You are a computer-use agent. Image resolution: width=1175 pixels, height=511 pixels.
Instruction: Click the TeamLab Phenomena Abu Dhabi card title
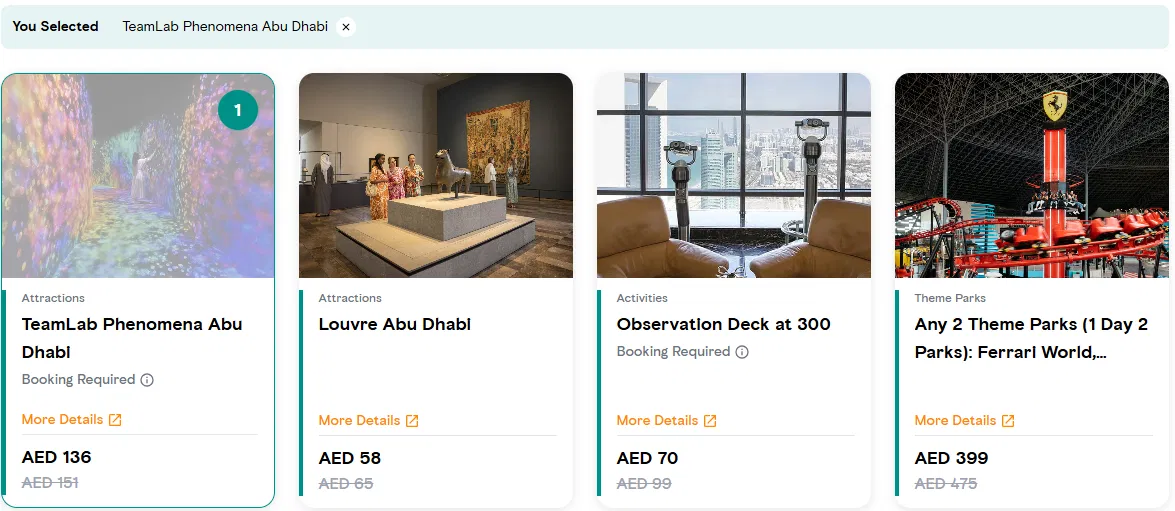pos(132,338)
